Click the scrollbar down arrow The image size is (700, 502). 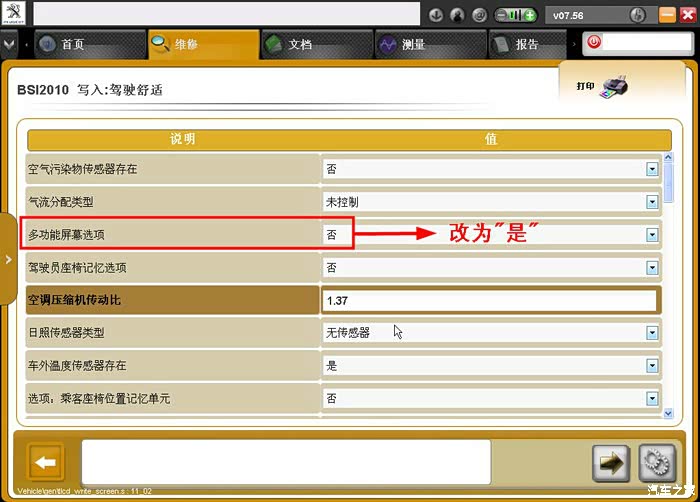tap(668, 413)
